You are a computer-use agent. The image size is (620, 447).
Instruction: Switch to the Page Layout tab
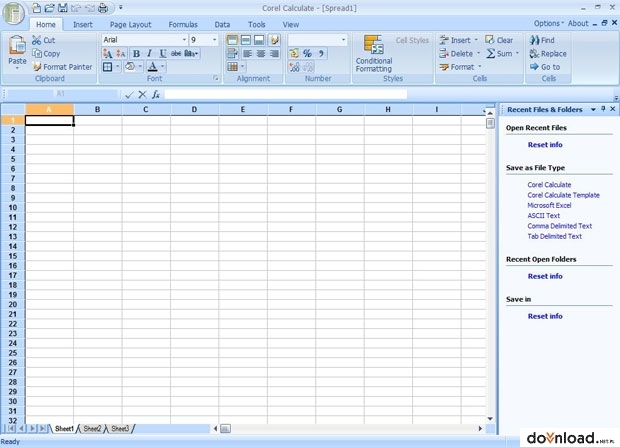click(x=130, y=25)
